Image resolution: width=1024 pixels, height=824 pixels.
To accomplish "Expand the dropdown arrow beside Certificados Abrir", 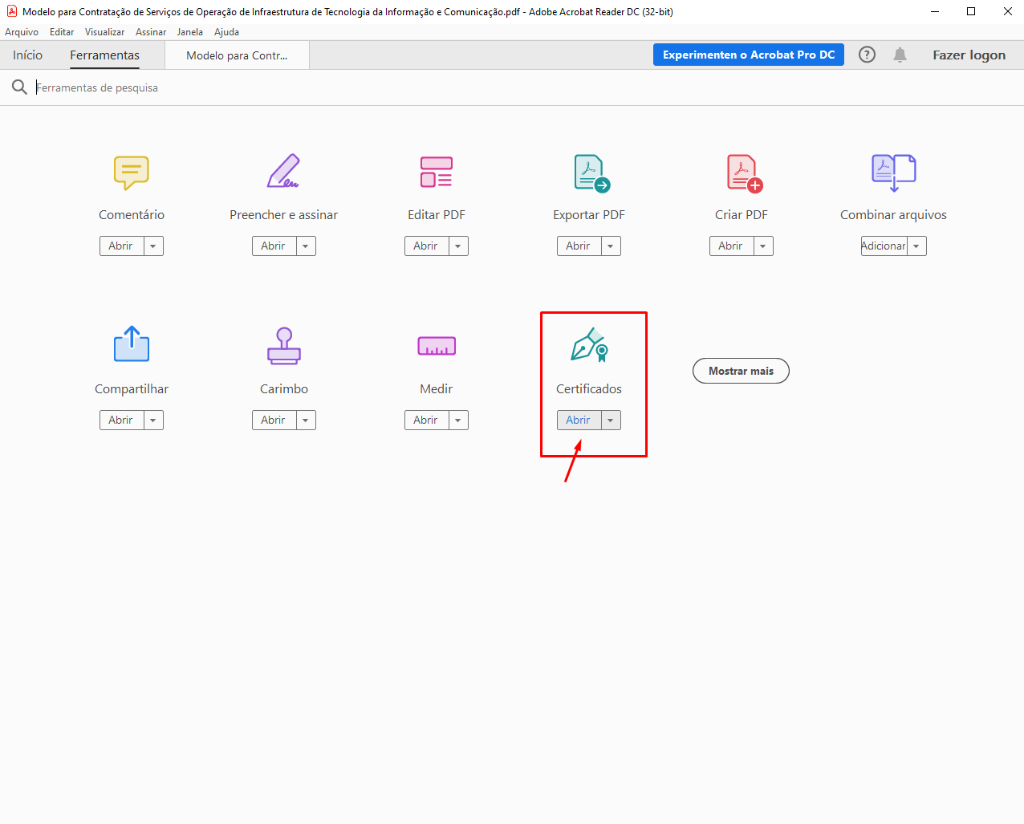I will point(611,421).
